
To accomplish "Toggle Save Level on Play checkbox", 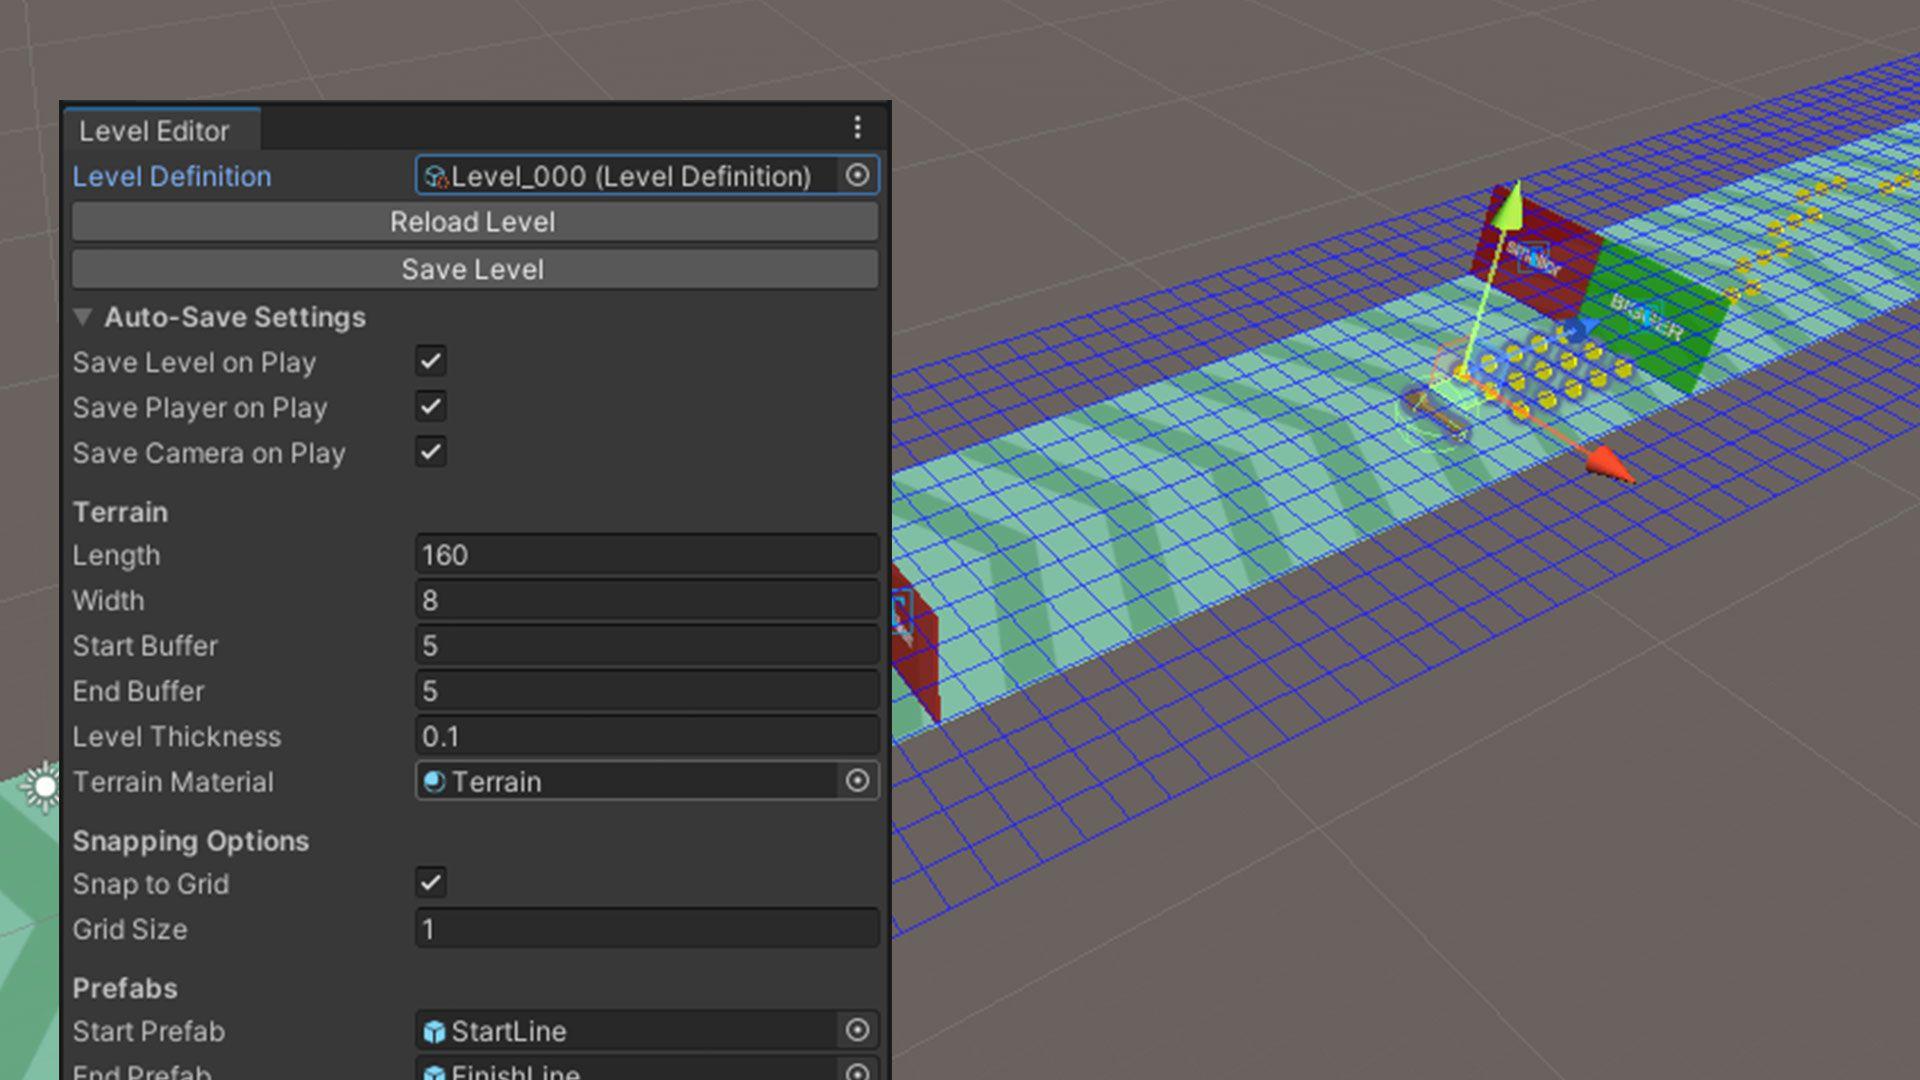I will point(429,361).
